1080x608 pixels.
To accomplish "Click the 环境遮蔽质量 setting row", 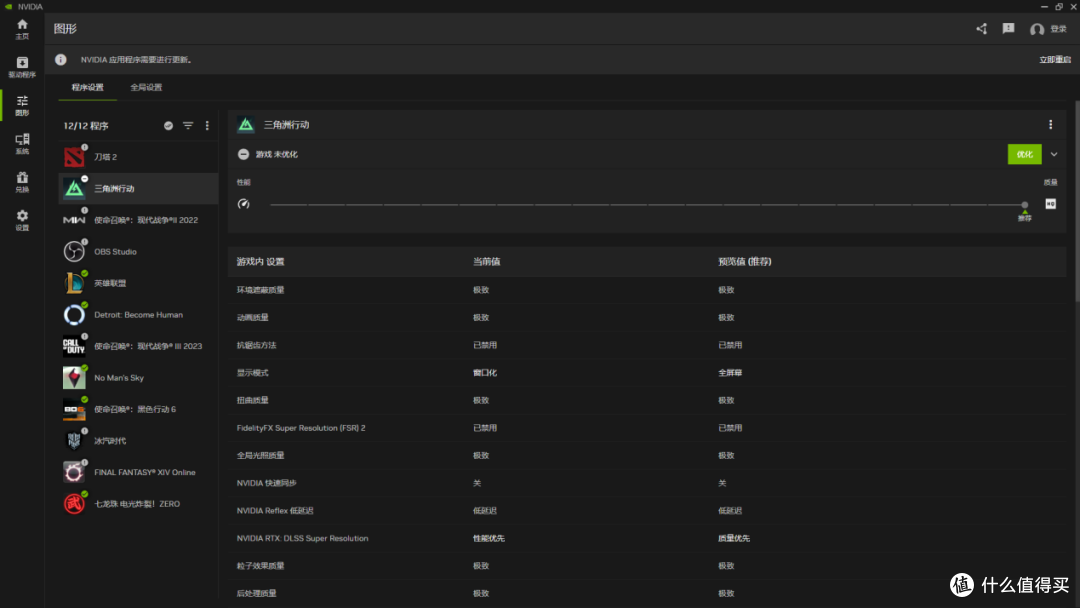I will tap(647, 290).
